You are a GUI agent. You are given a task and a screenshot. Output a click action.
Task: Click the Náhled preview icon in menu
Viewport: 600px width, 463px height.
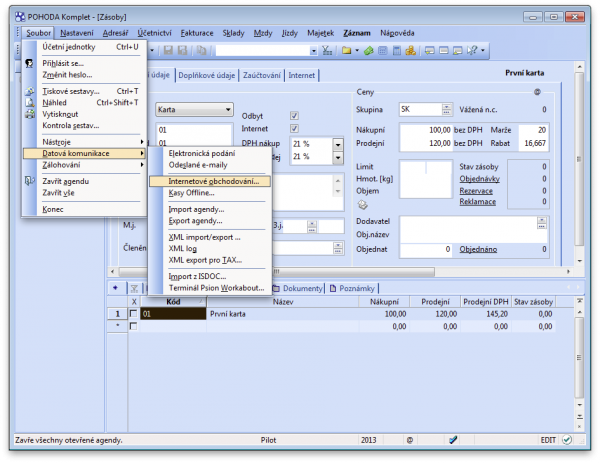click(x=29, y=103)
